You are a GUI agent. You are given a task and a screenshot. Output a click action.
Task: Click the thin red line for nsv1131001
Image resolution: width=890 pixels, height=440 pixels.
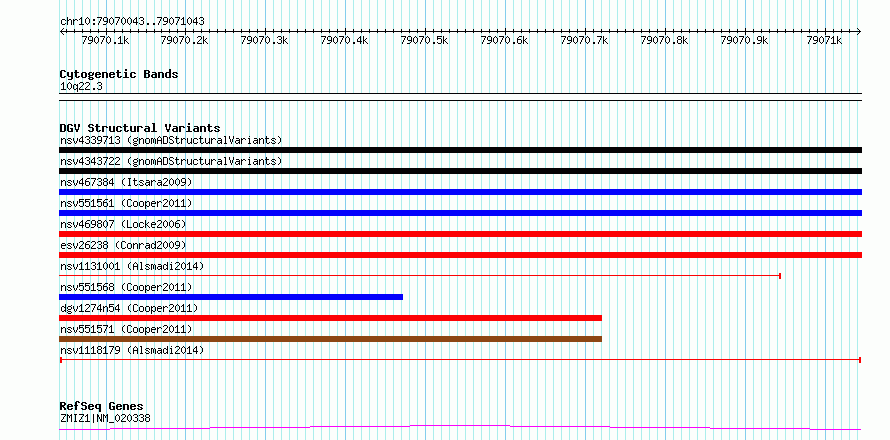[x=420, y=276]
